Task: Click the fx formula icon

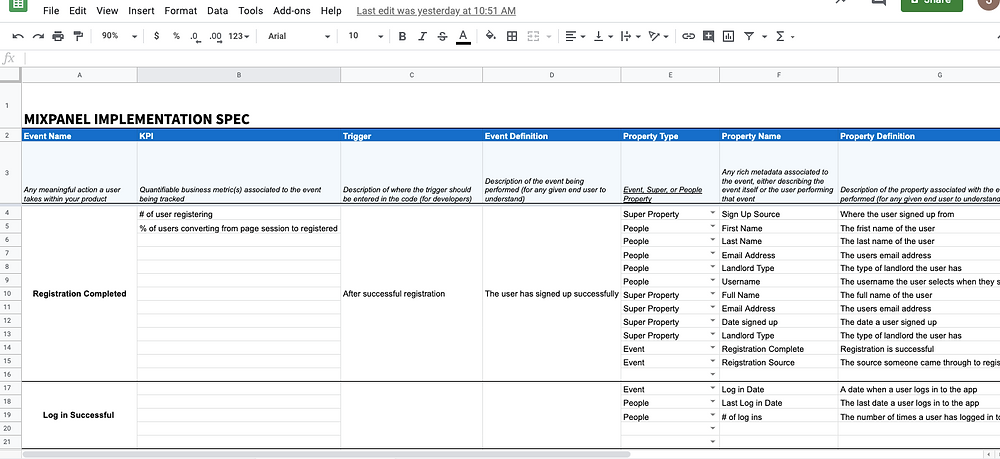Action: (8, 59)
